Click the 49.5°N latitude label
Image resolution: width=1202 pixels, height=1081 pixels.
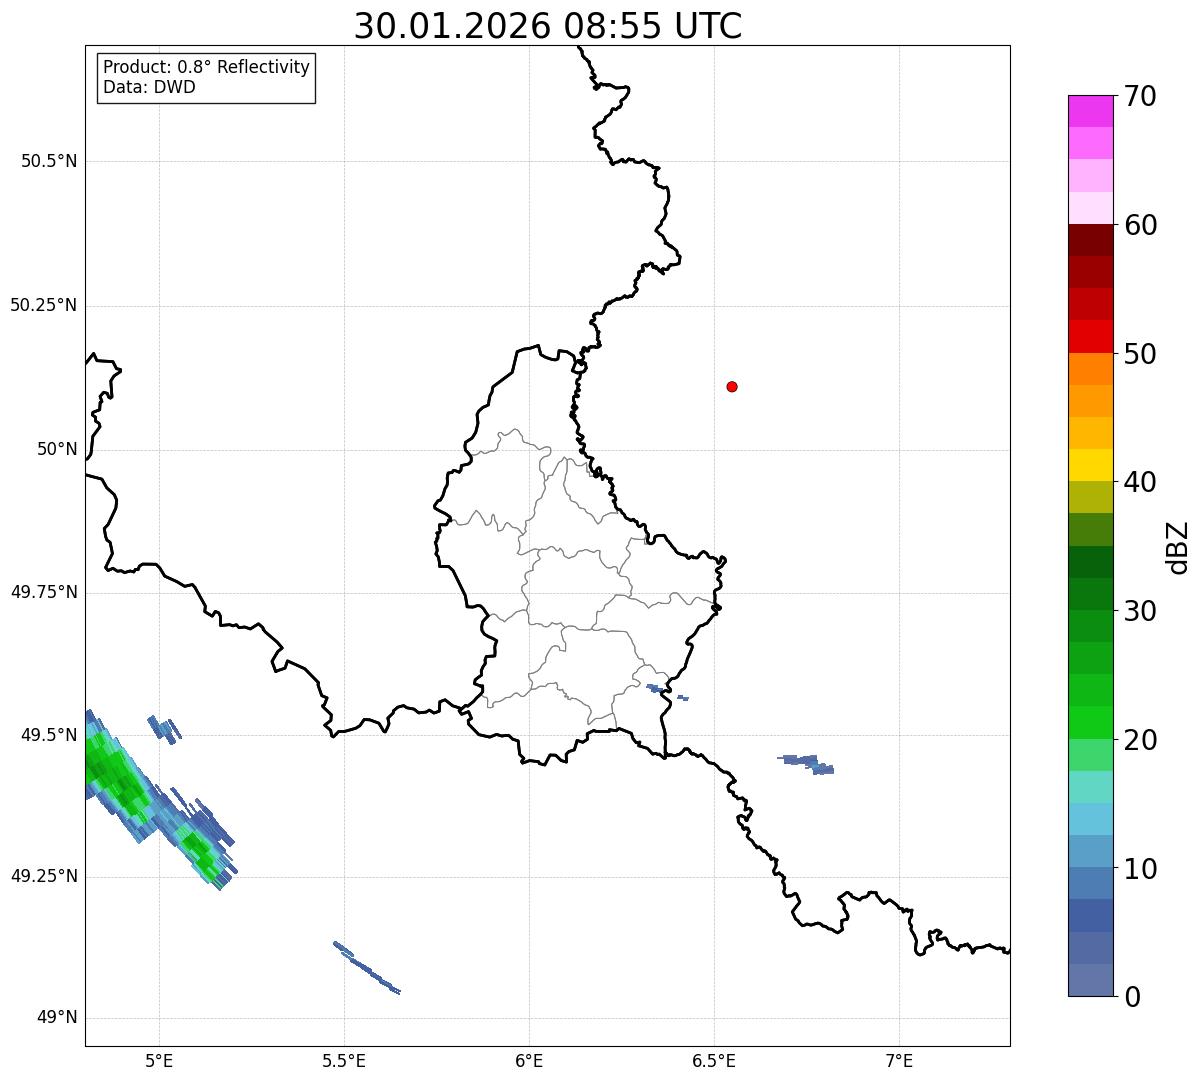click(49, 735)
